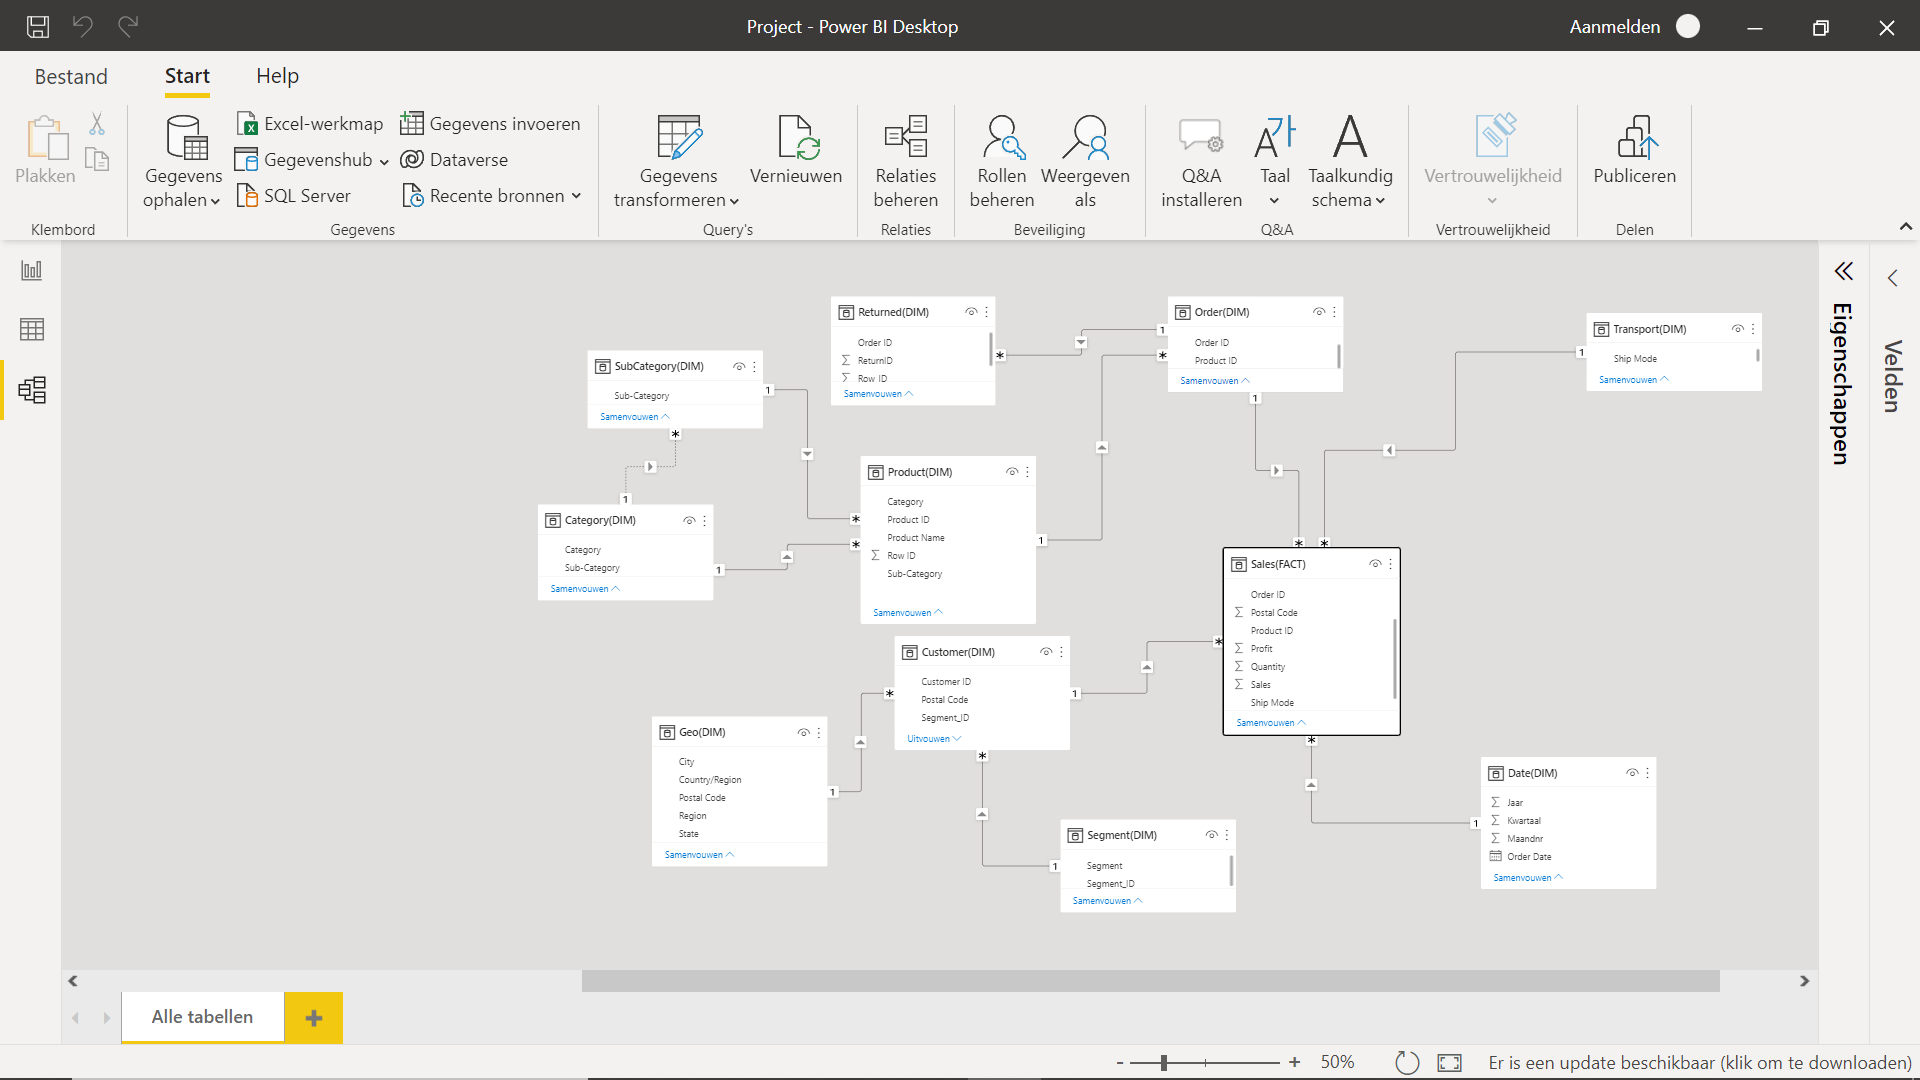Open the Bestand menu
Image resolution: width=1920 pixels, height=1080 pixels.
[x=71, y=76]
